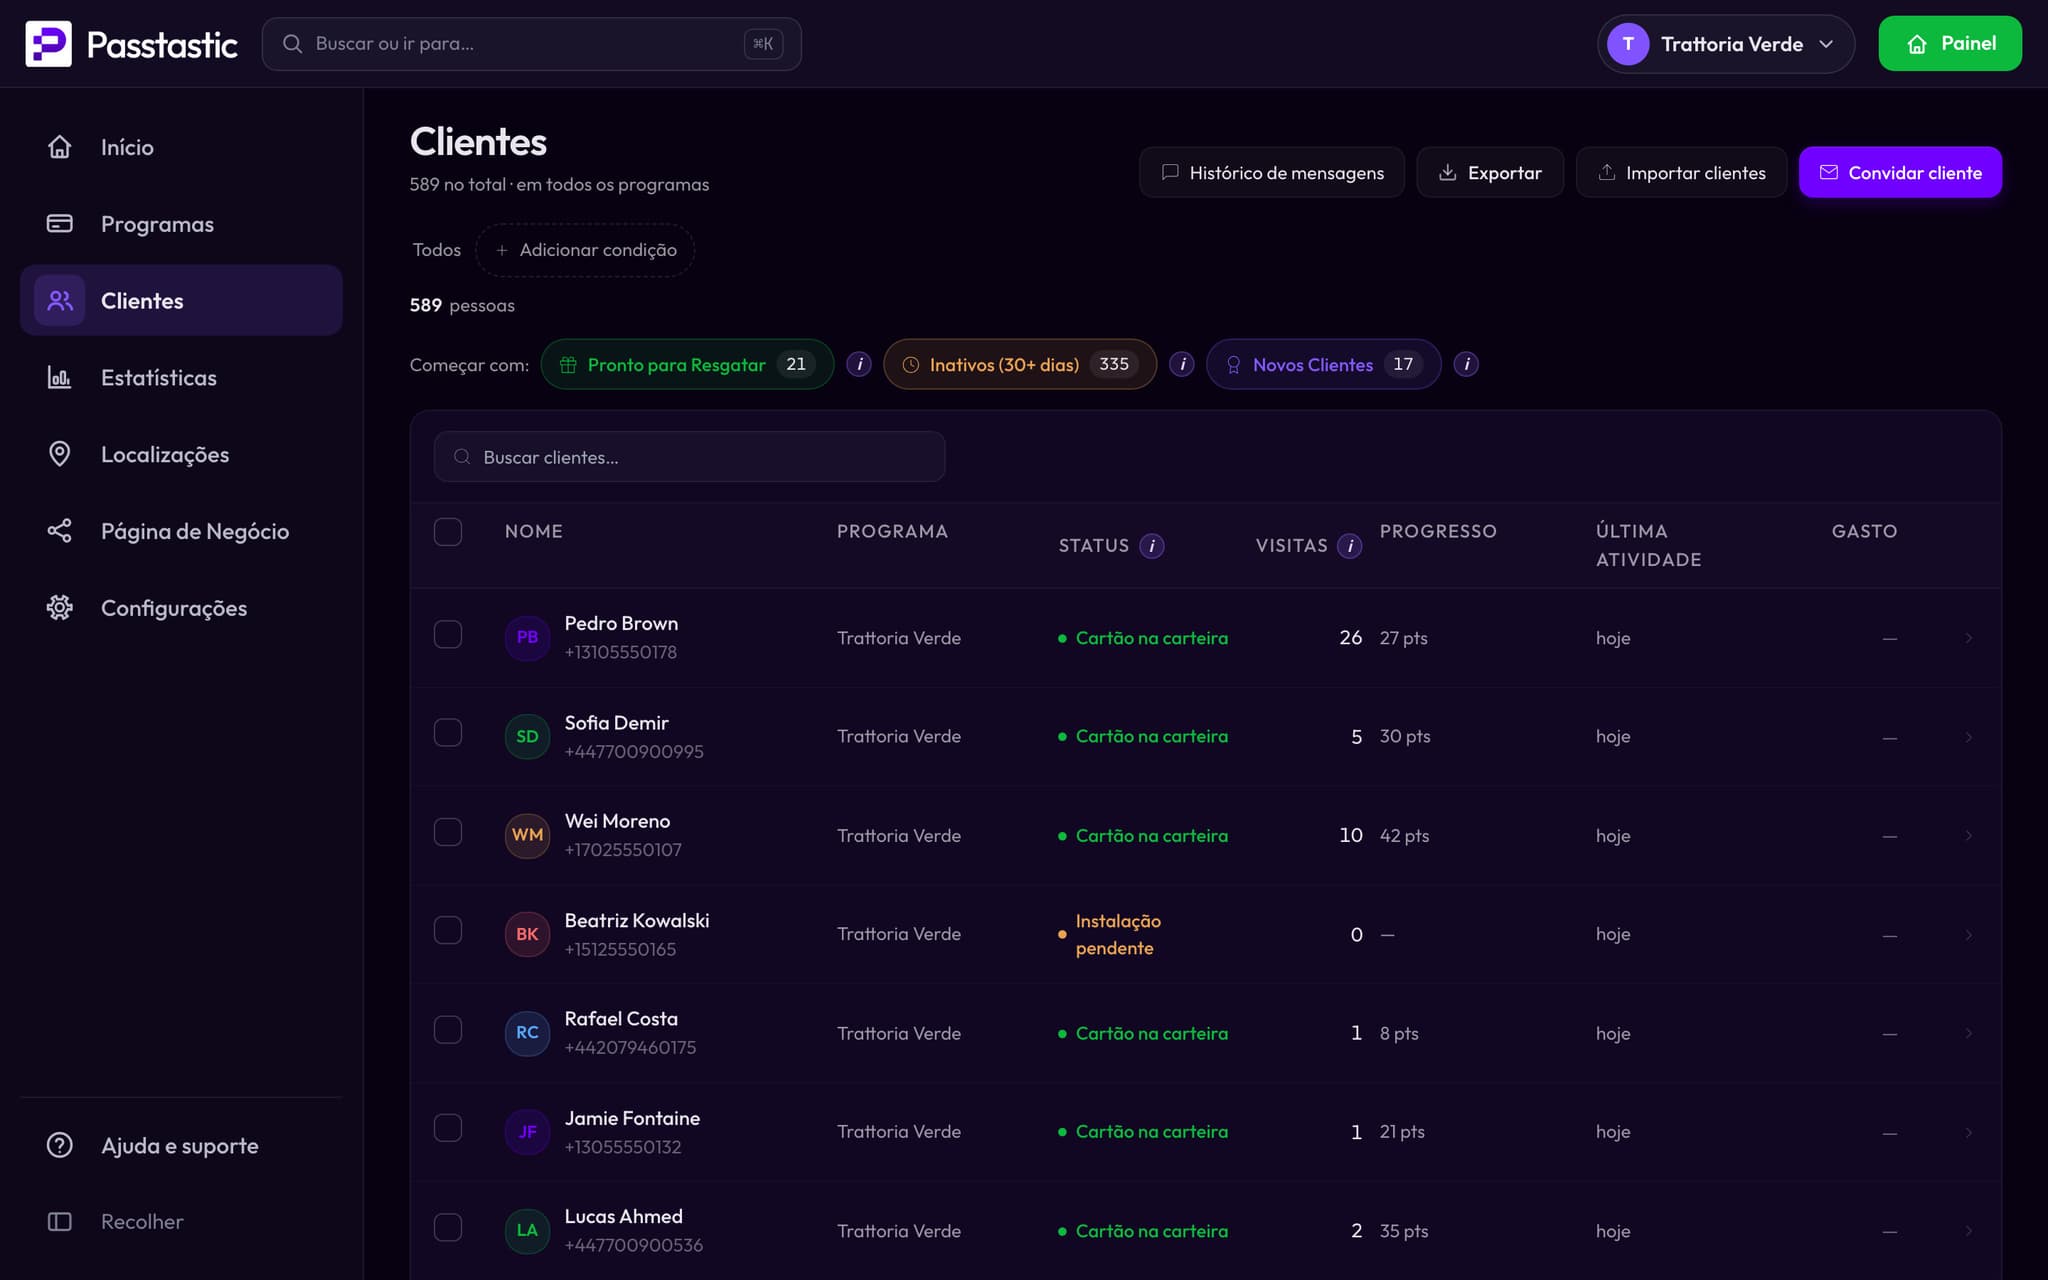Click Importar clientes button
The width and height of the screenshot is (2048, 1280).
[x=1681, y=172]
